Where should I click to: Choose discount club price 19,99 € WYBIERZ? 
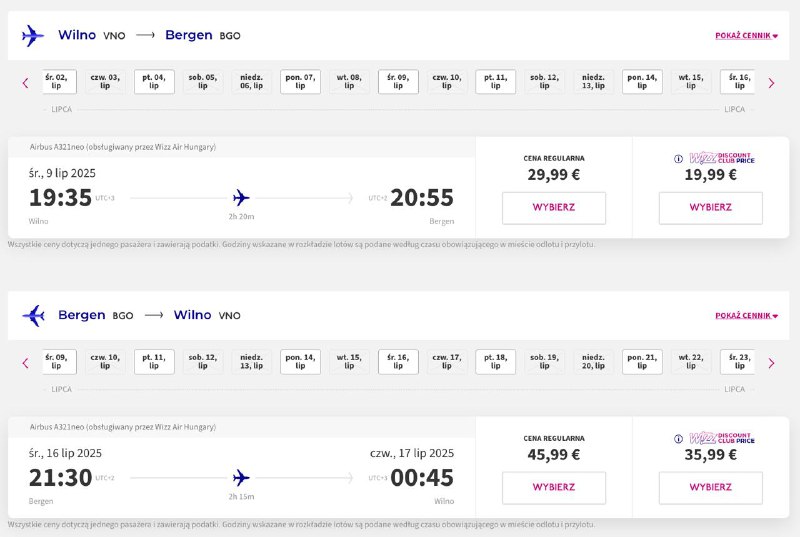(710, 208)
